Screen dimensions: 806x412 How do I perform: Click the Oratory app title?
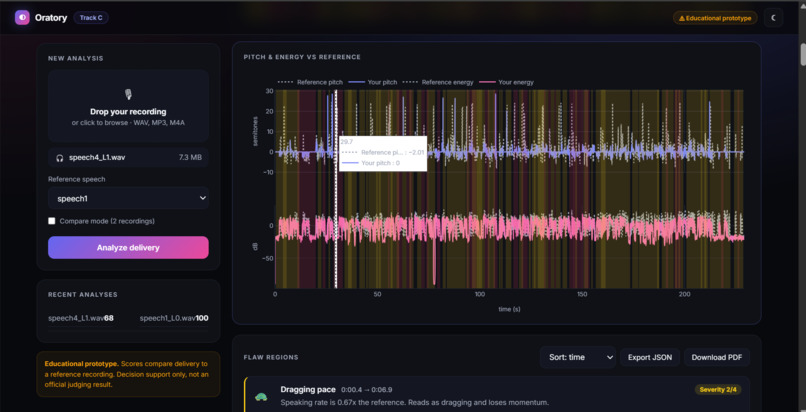[51, 18]
